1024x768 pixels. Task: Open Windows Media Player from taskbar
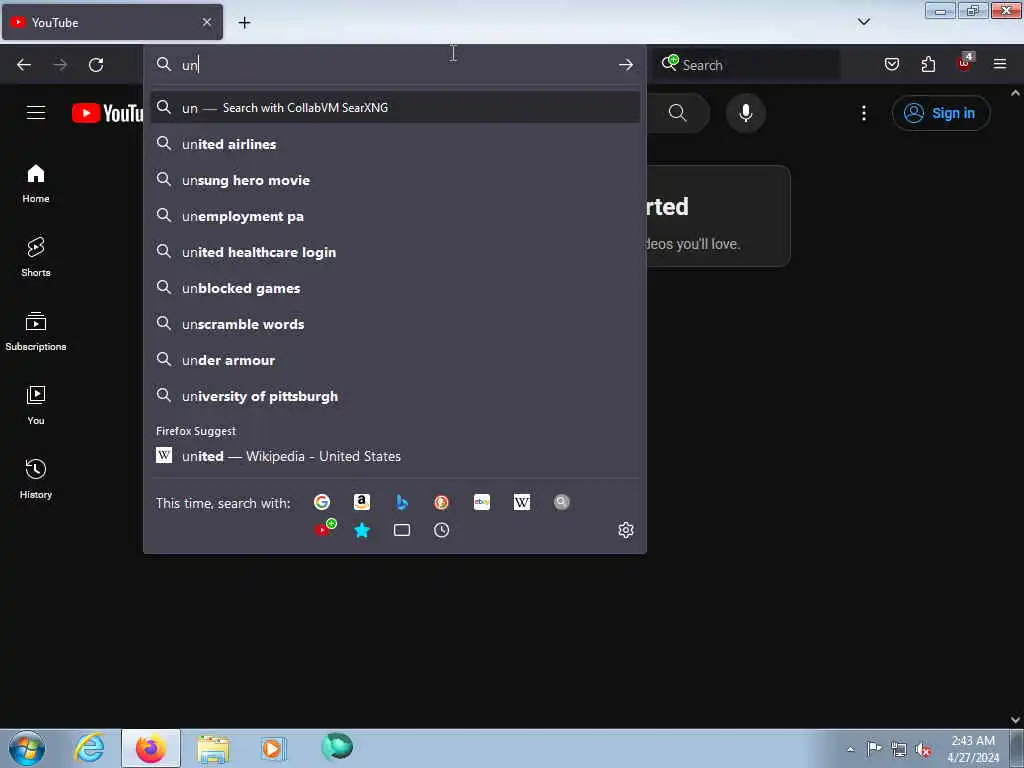(274, 748)
